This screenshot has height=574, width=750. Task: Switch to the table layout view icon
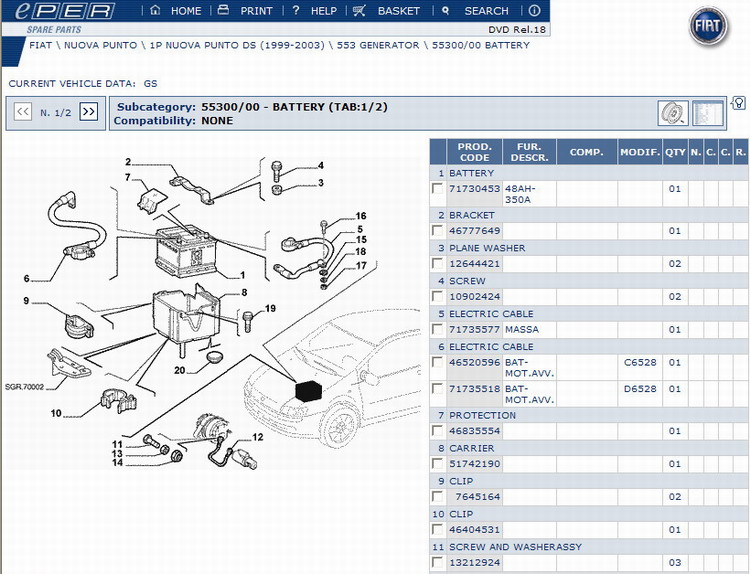pyautogui.click(x=708, y=114)
